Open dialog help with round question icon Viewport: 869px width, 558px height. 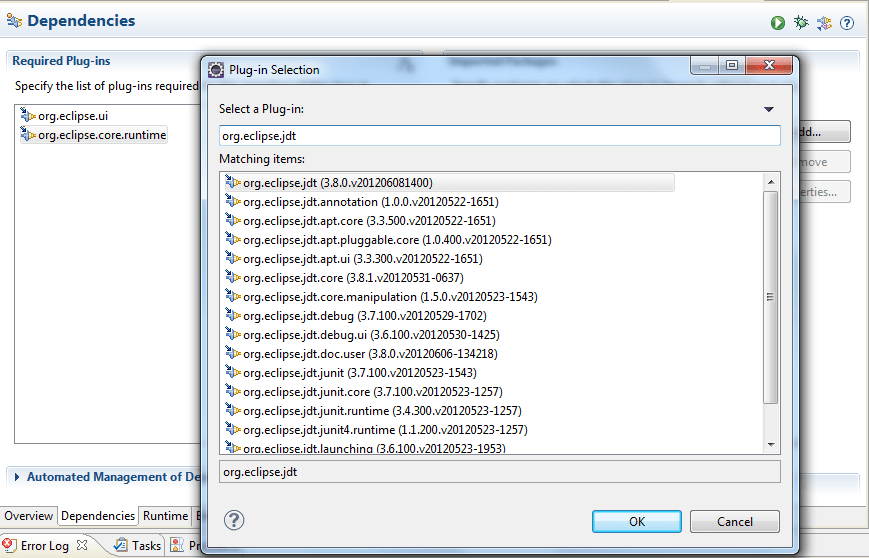(234, 520)
